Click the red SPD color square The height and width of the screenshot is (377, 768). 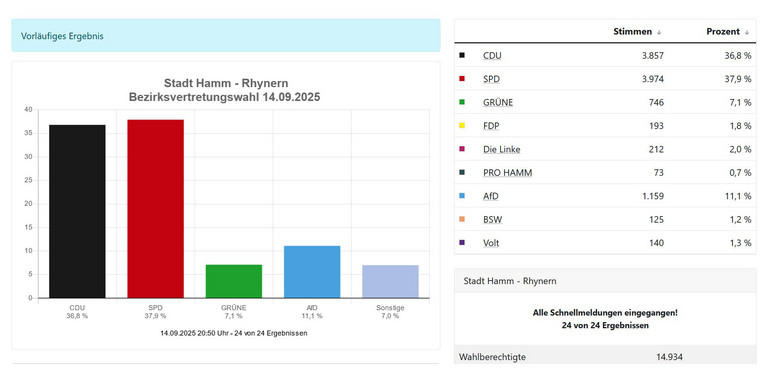click(461, 79)
